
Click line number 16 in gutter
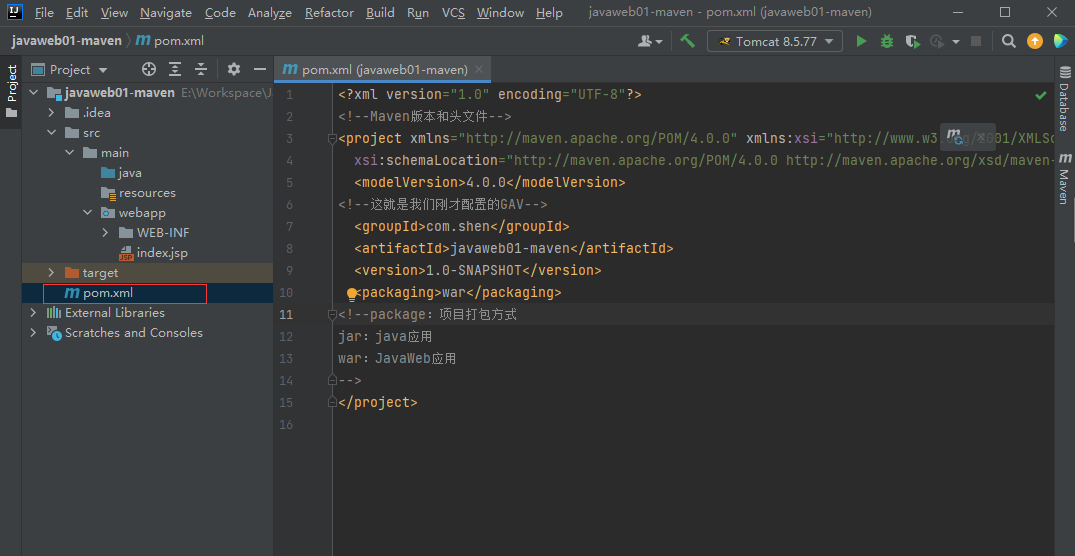coord(287,425)
